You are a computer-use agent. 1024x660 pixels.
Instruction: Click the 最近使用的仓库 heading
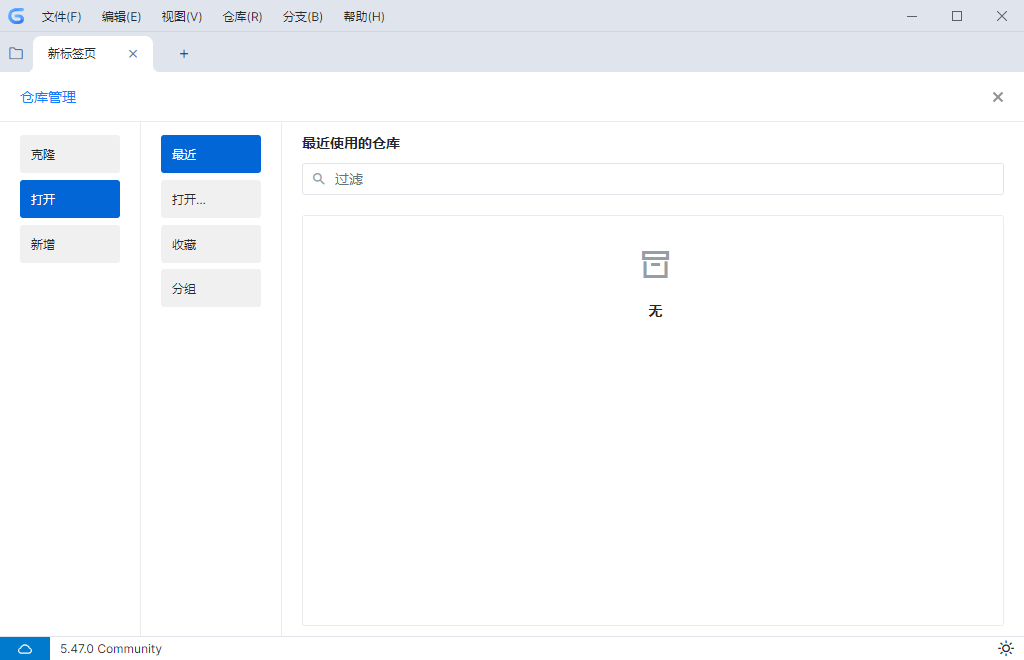click(x=351, y=143)
